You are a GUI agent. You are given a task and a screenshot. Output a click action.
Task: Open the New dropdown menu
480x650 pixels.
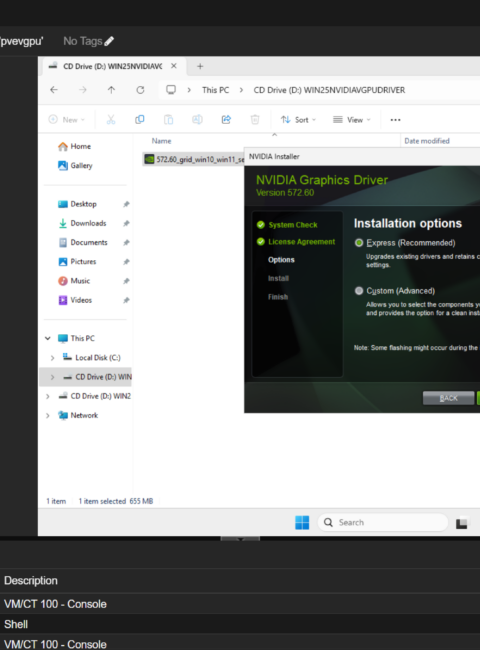click(x=67, y=120)
